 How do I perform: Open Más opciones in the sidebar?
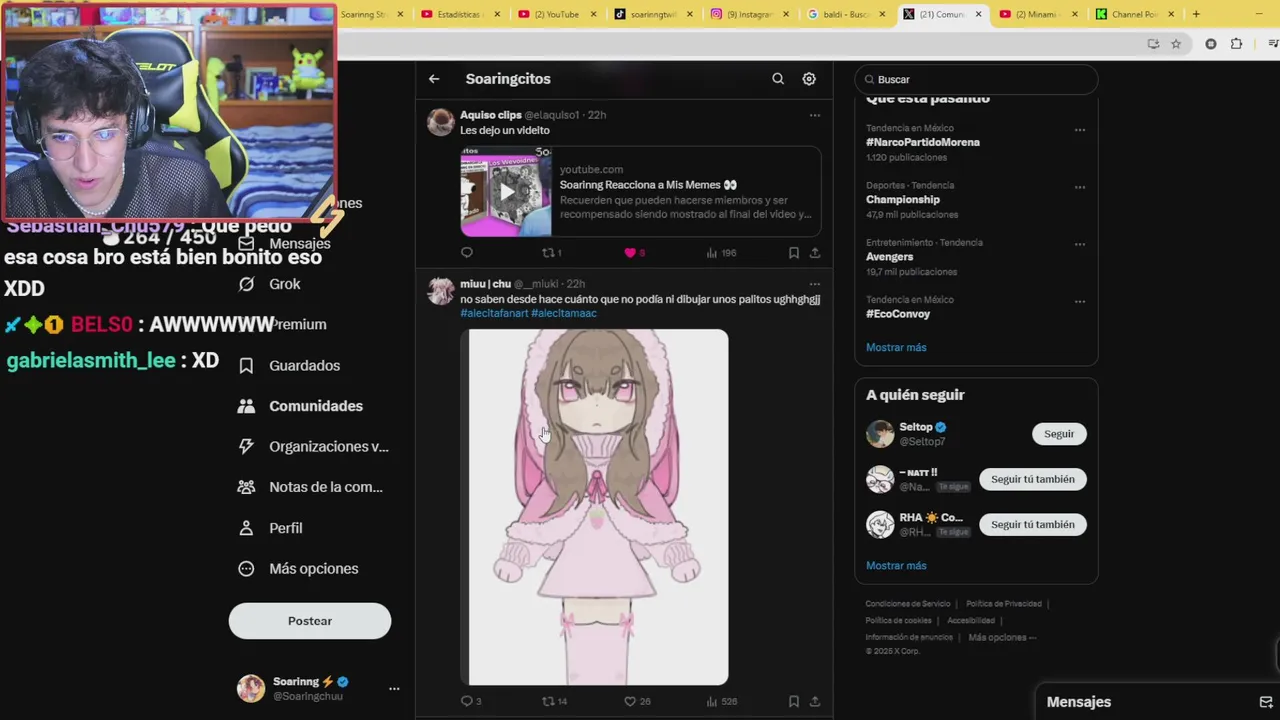point(298,569)
